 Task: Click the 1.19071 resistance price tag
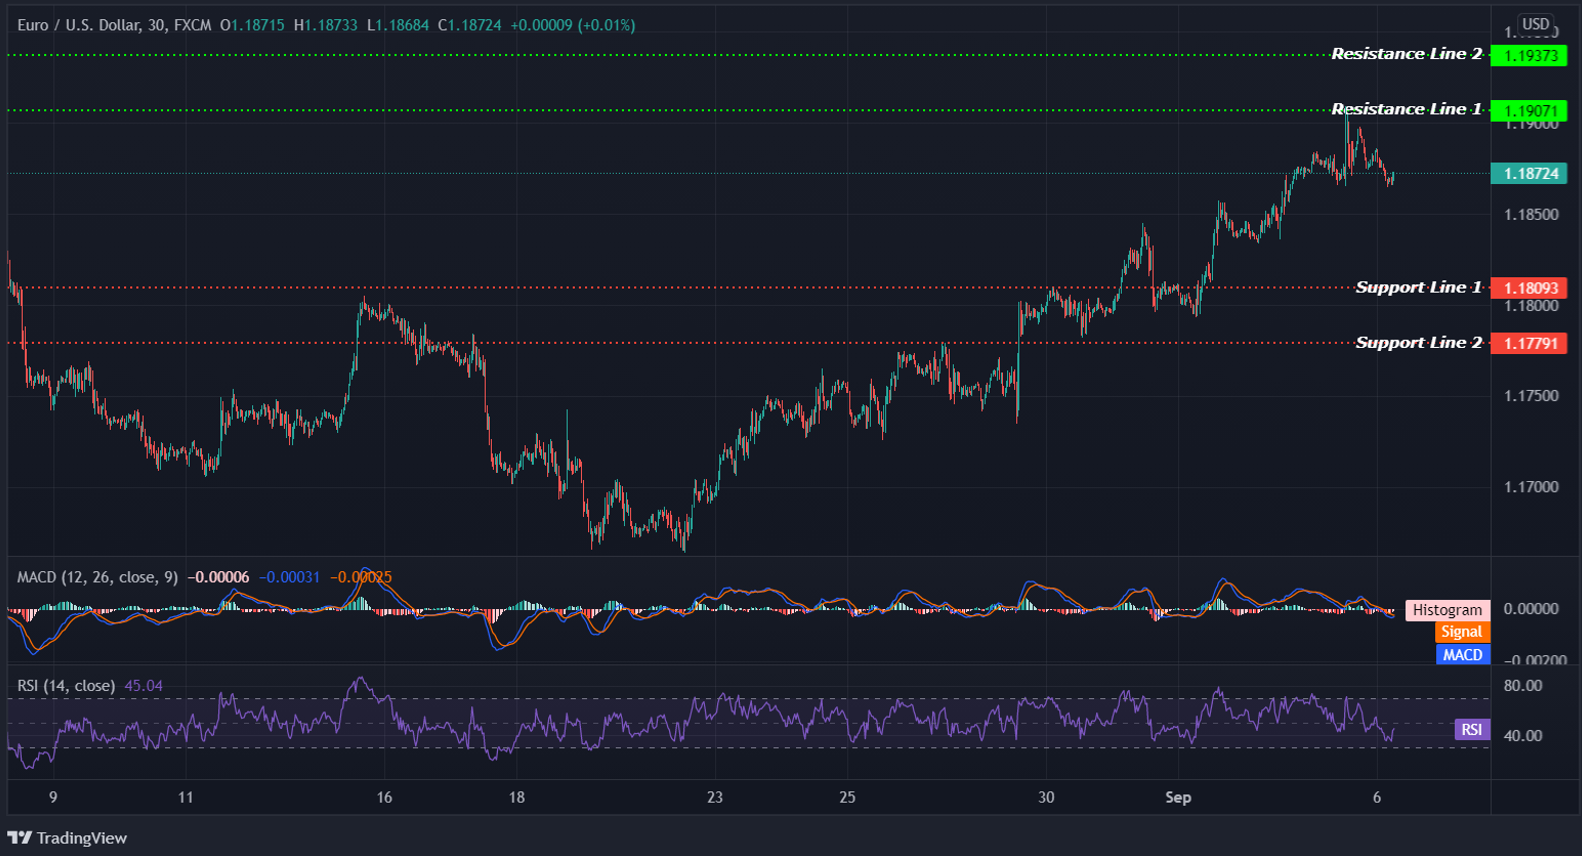pos(1529,111)
